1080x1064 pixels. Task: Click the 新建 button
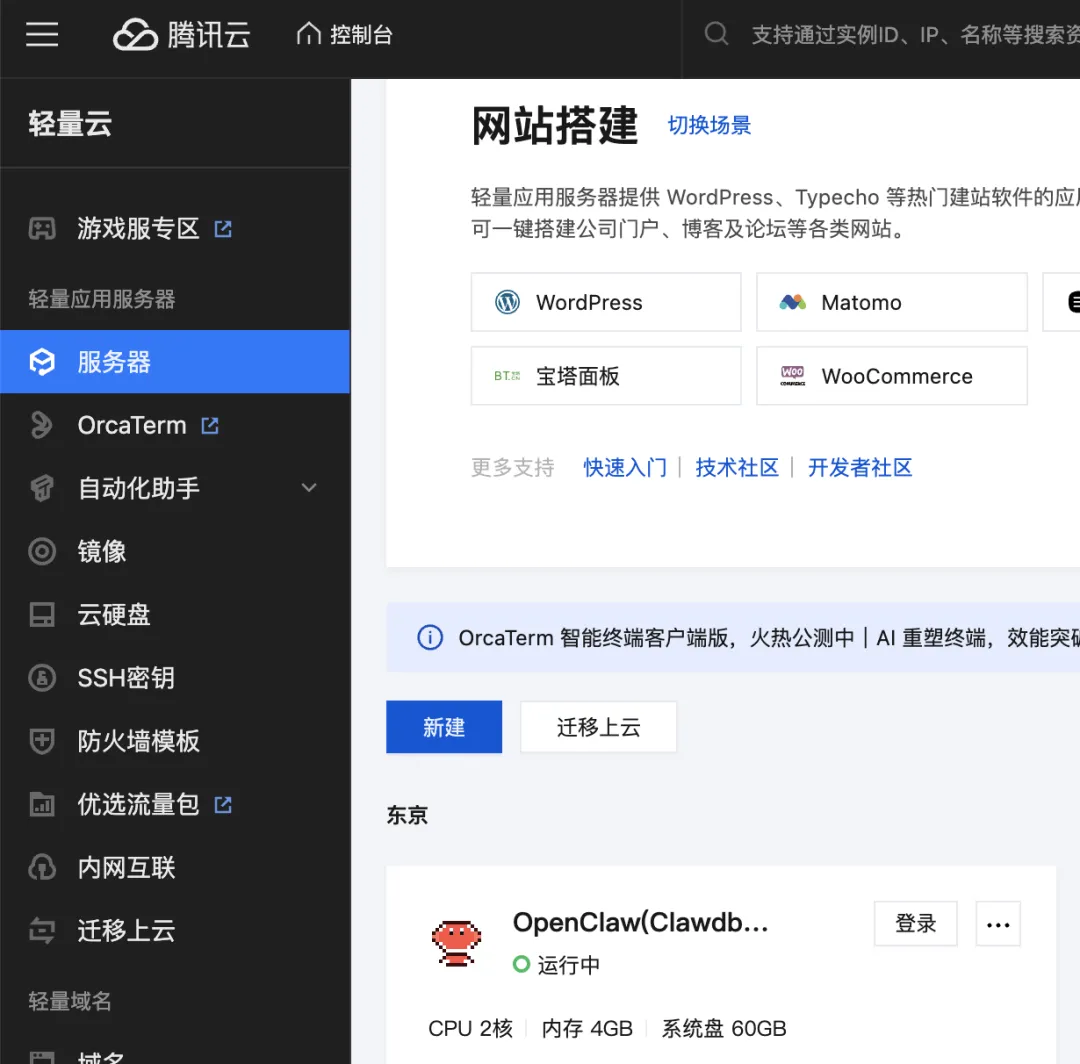coord(444,727)
